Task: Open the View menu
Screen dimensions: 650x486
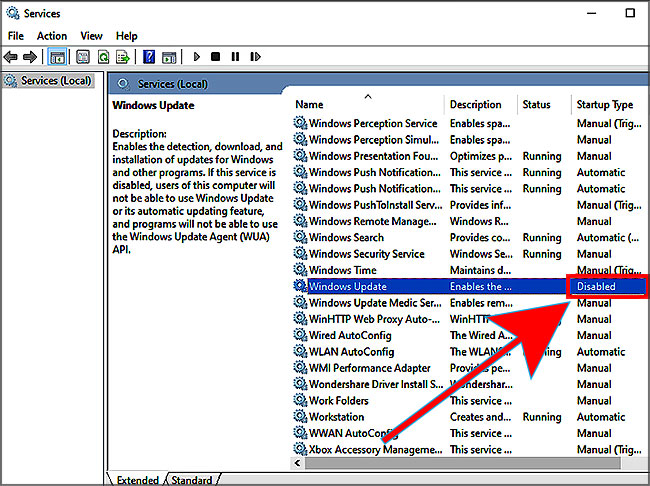Action: point(91,36)
